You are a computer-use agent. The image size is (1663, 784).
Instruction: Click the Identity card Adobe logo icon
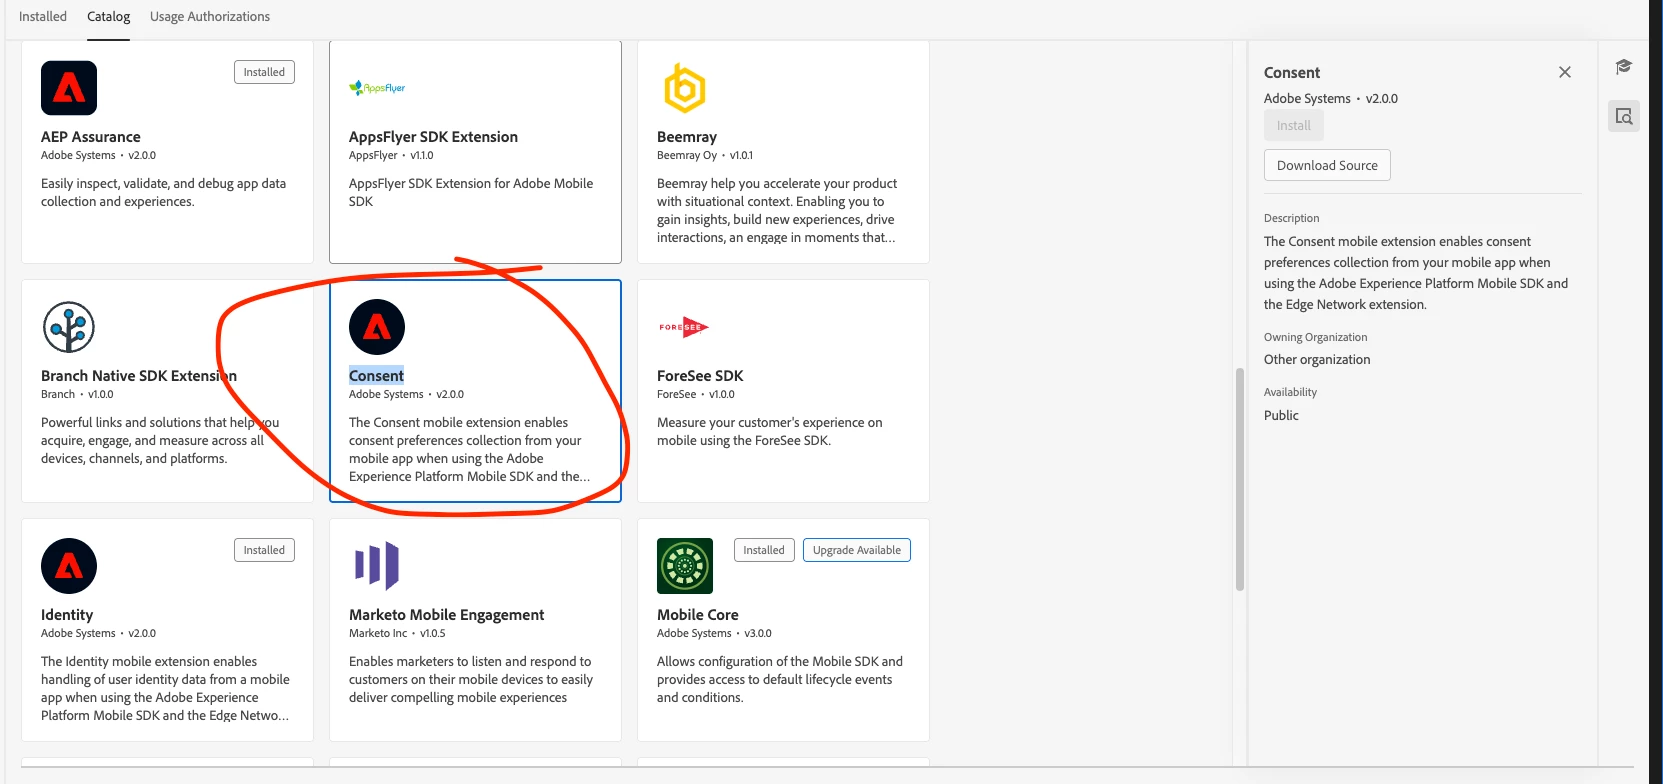coord(69,566)
